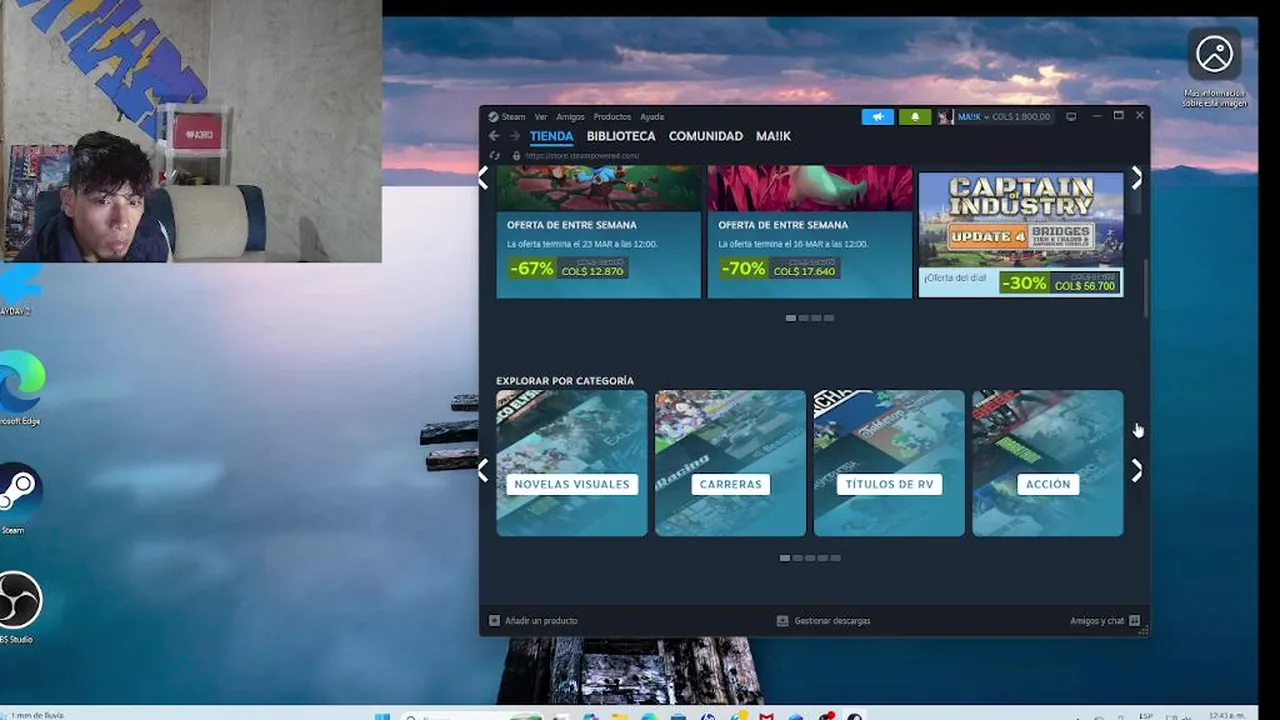Screen dimensions: 1280x720
Task: Click the -30% discount badge
Action: [x=1025, y=283]
